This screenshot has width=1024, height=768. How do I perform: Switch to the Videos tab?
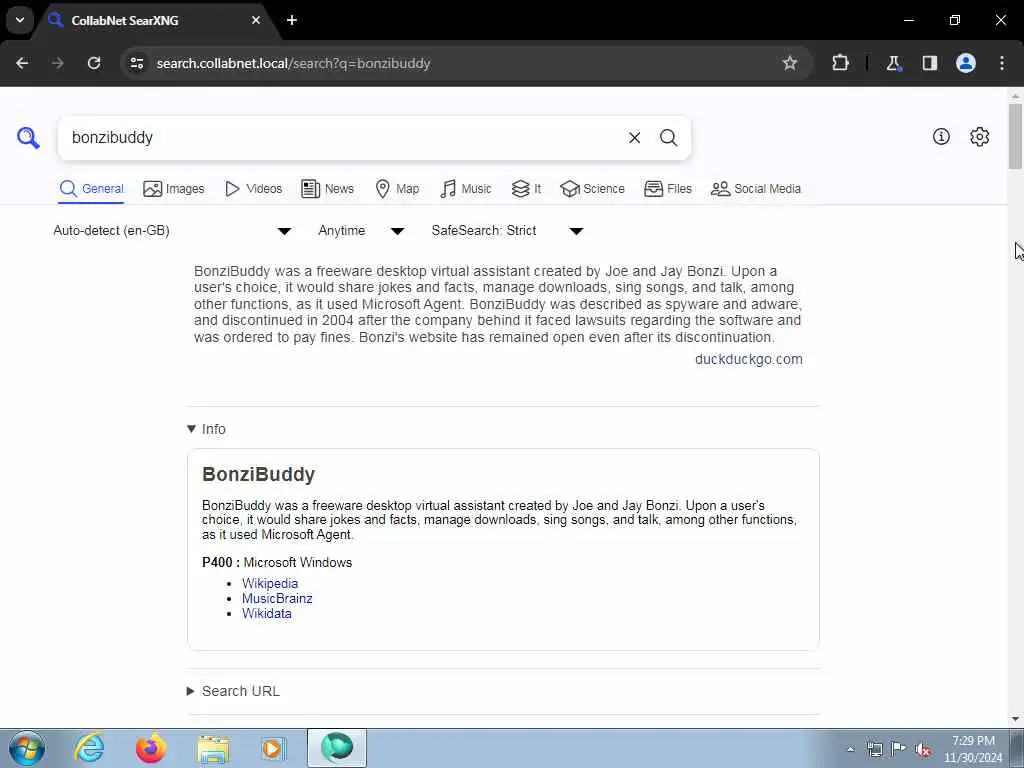[253, 189]
